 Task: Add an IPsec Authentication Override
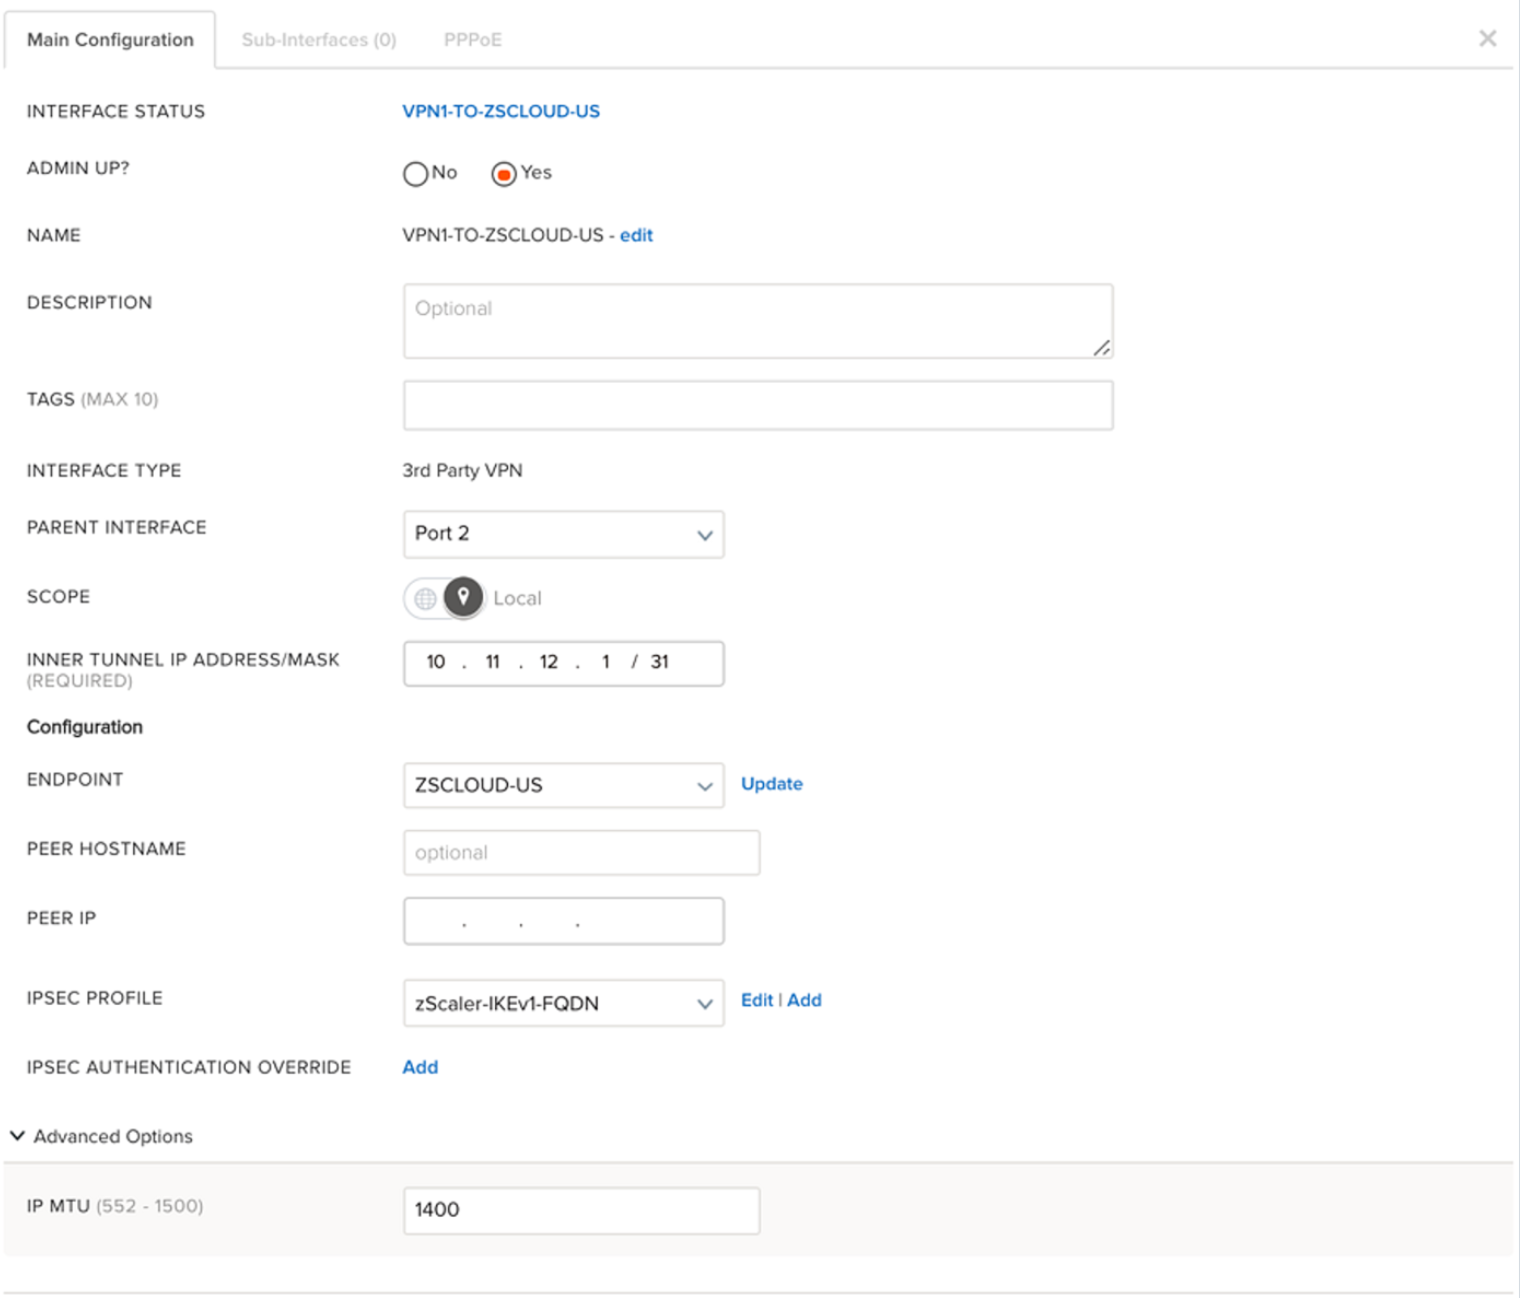point(420,1067)
